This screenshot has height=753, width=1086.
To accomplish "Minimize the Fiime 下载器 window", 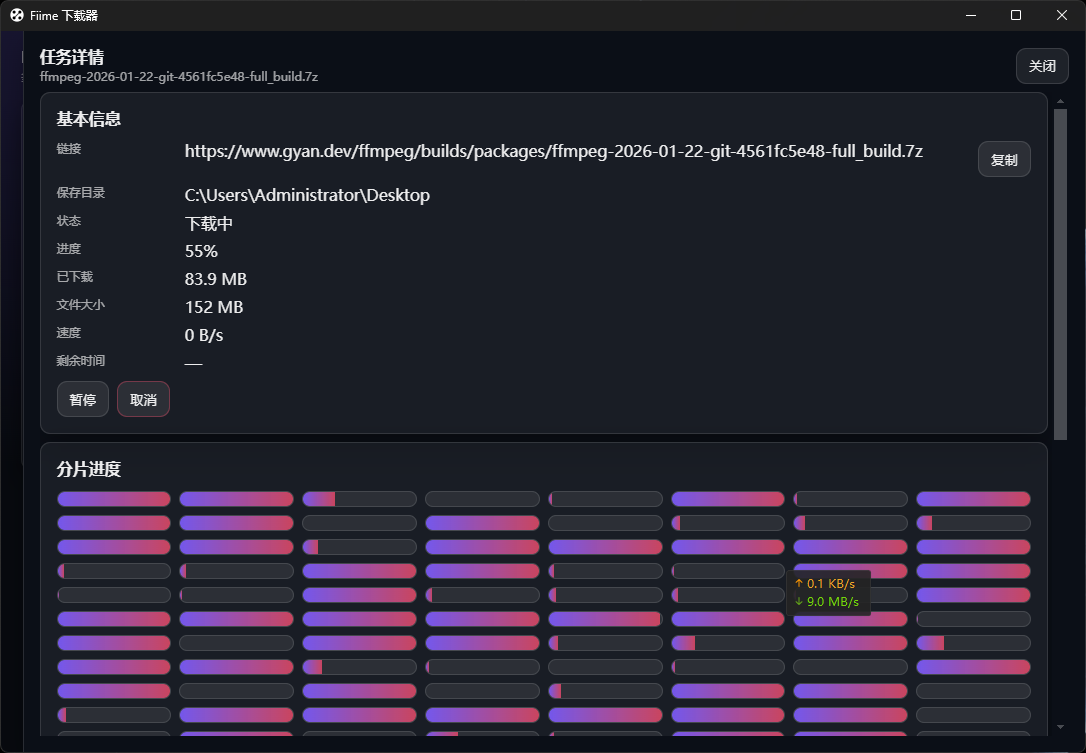I will tap(969, 15).
